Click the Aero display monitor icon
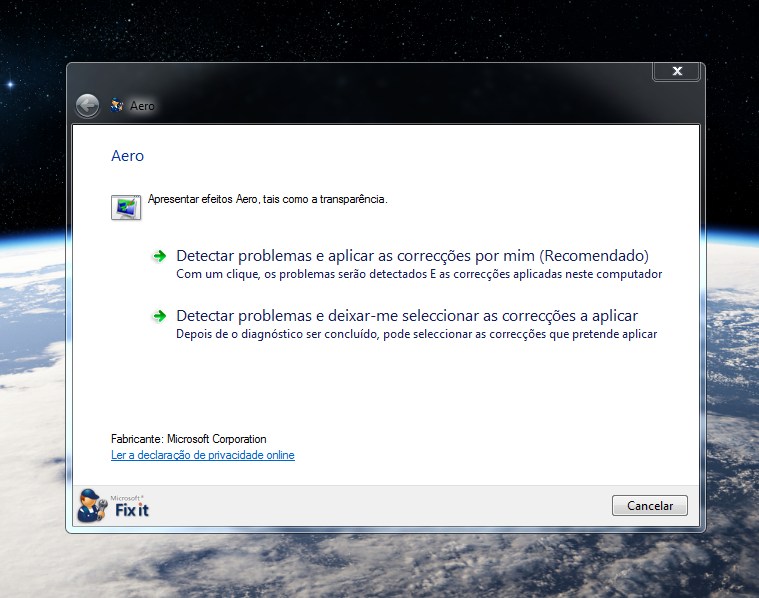 [x=126, y=207]
